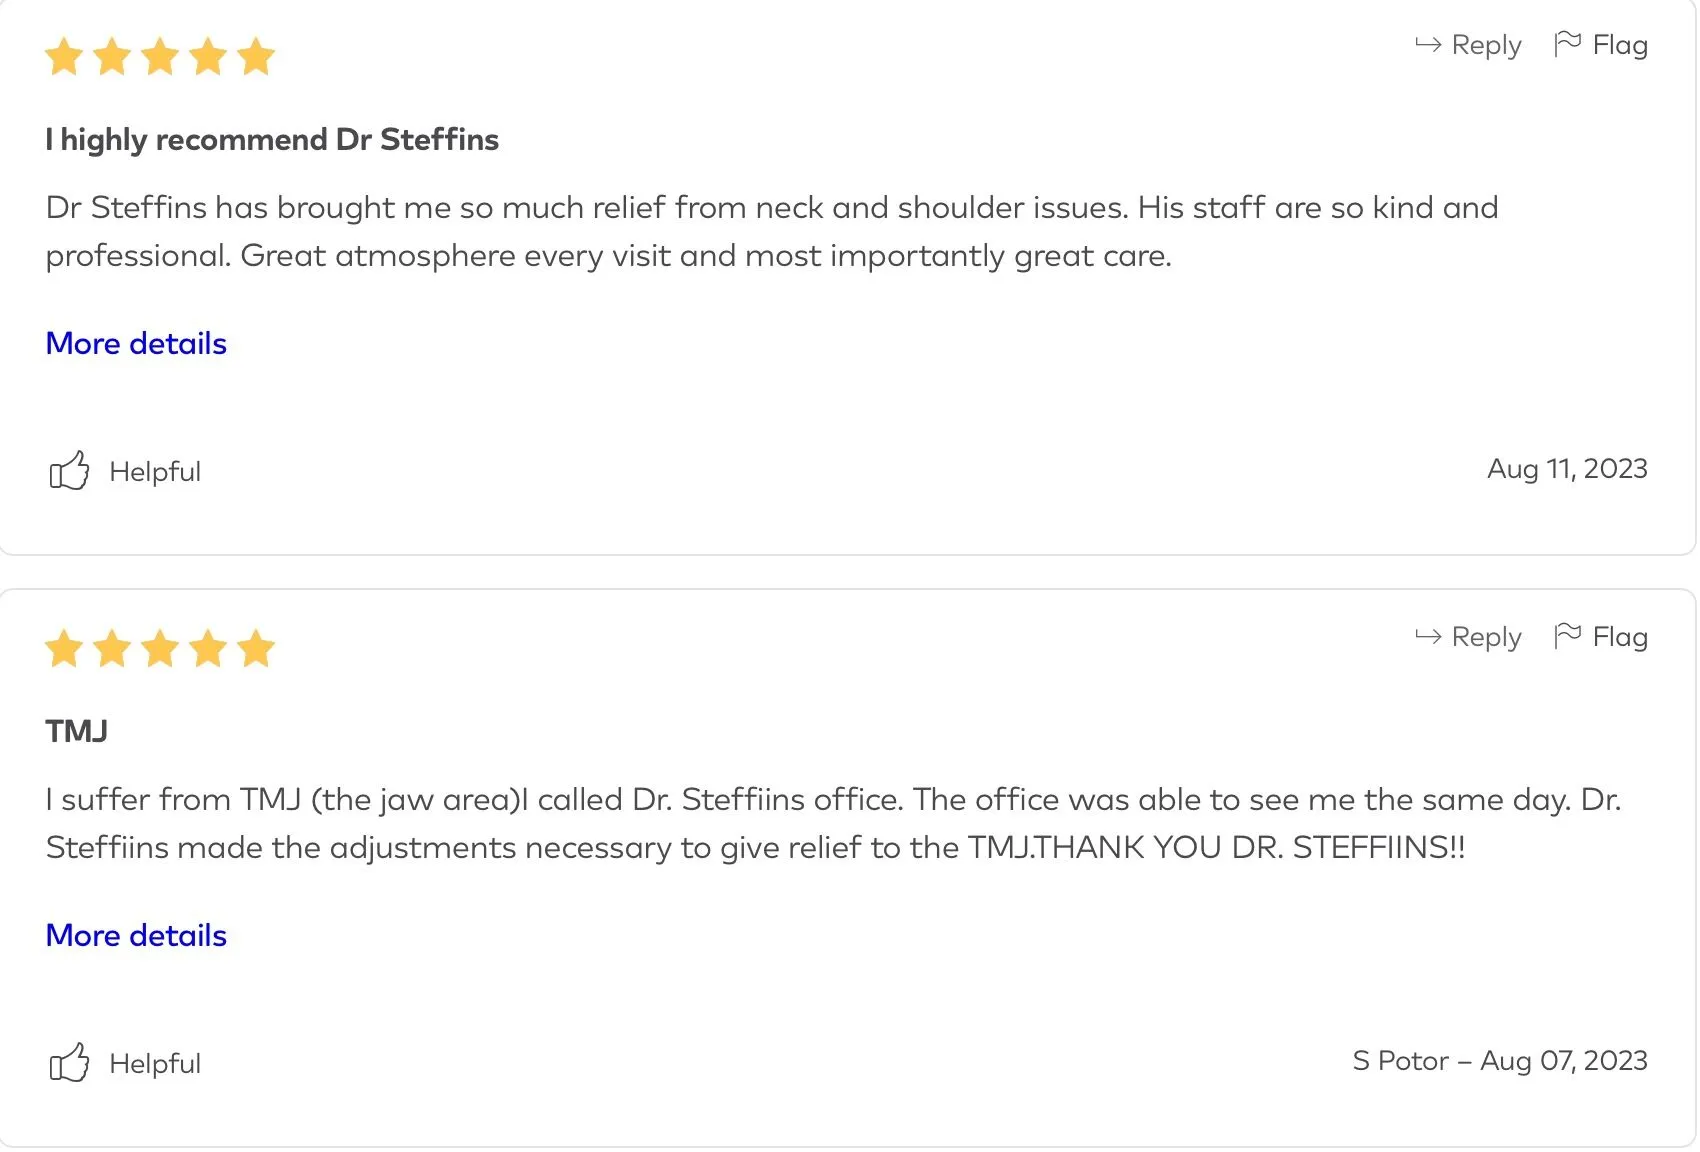Expand More details under the TMJ review
The height and width of the screenshot is (1152, 1700).
136,935
